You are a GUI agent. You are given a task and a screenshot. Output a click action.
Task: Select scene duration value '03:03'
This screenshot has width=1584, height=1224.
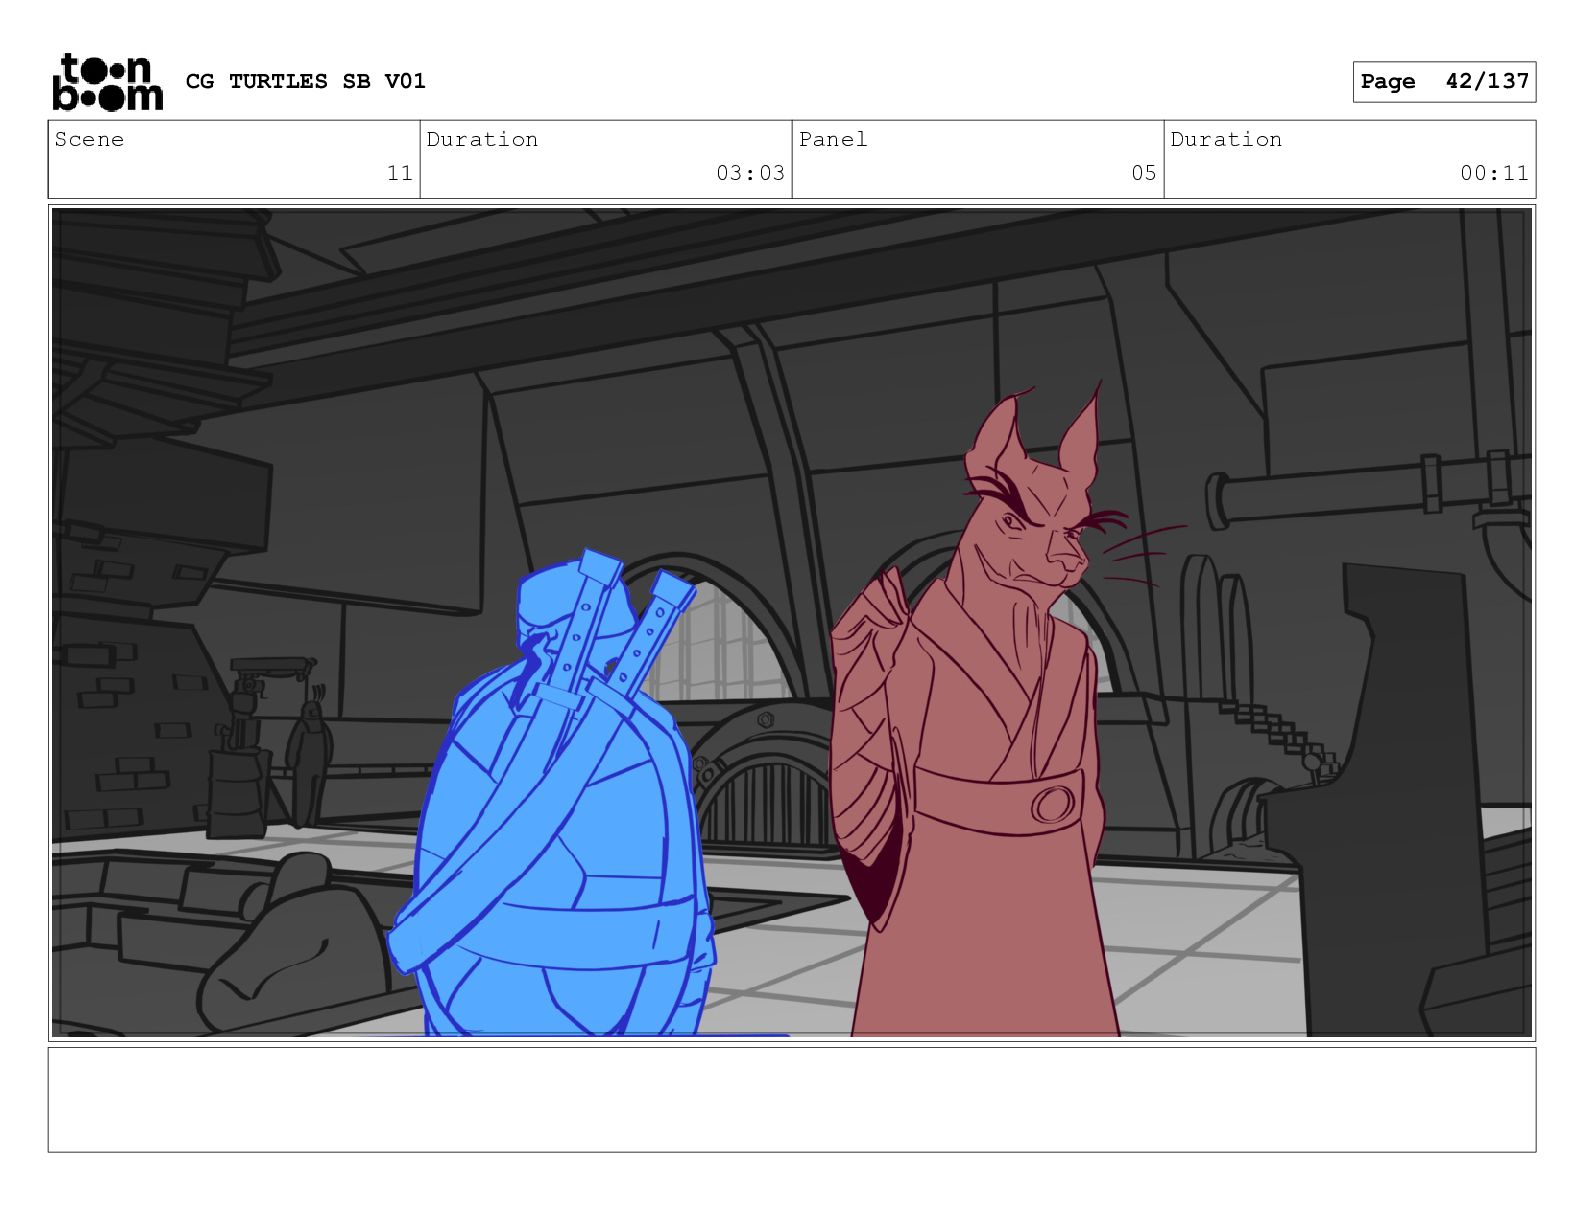point(750,173)
